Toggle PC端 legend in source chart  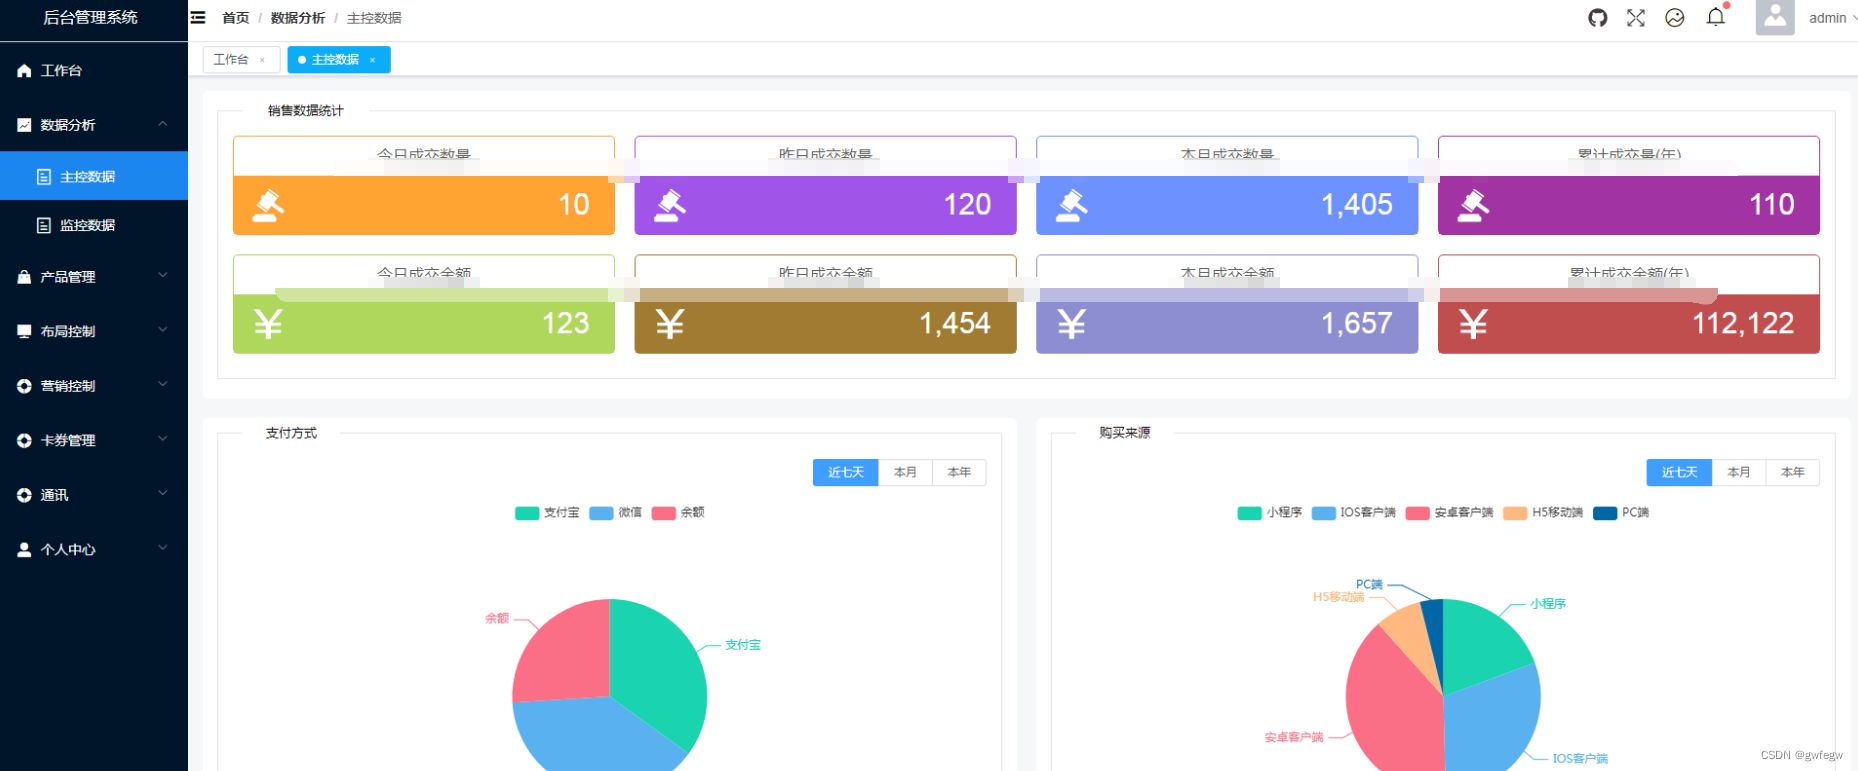(1621, 512)
